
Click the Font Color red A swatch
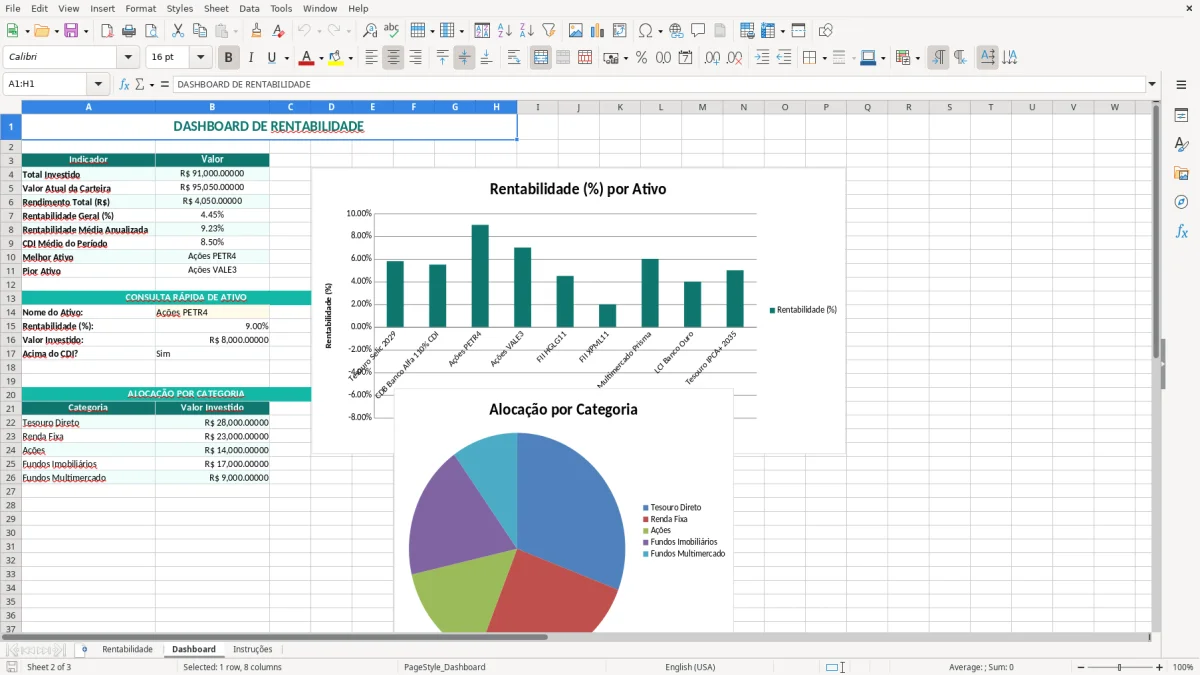(306, 58)
